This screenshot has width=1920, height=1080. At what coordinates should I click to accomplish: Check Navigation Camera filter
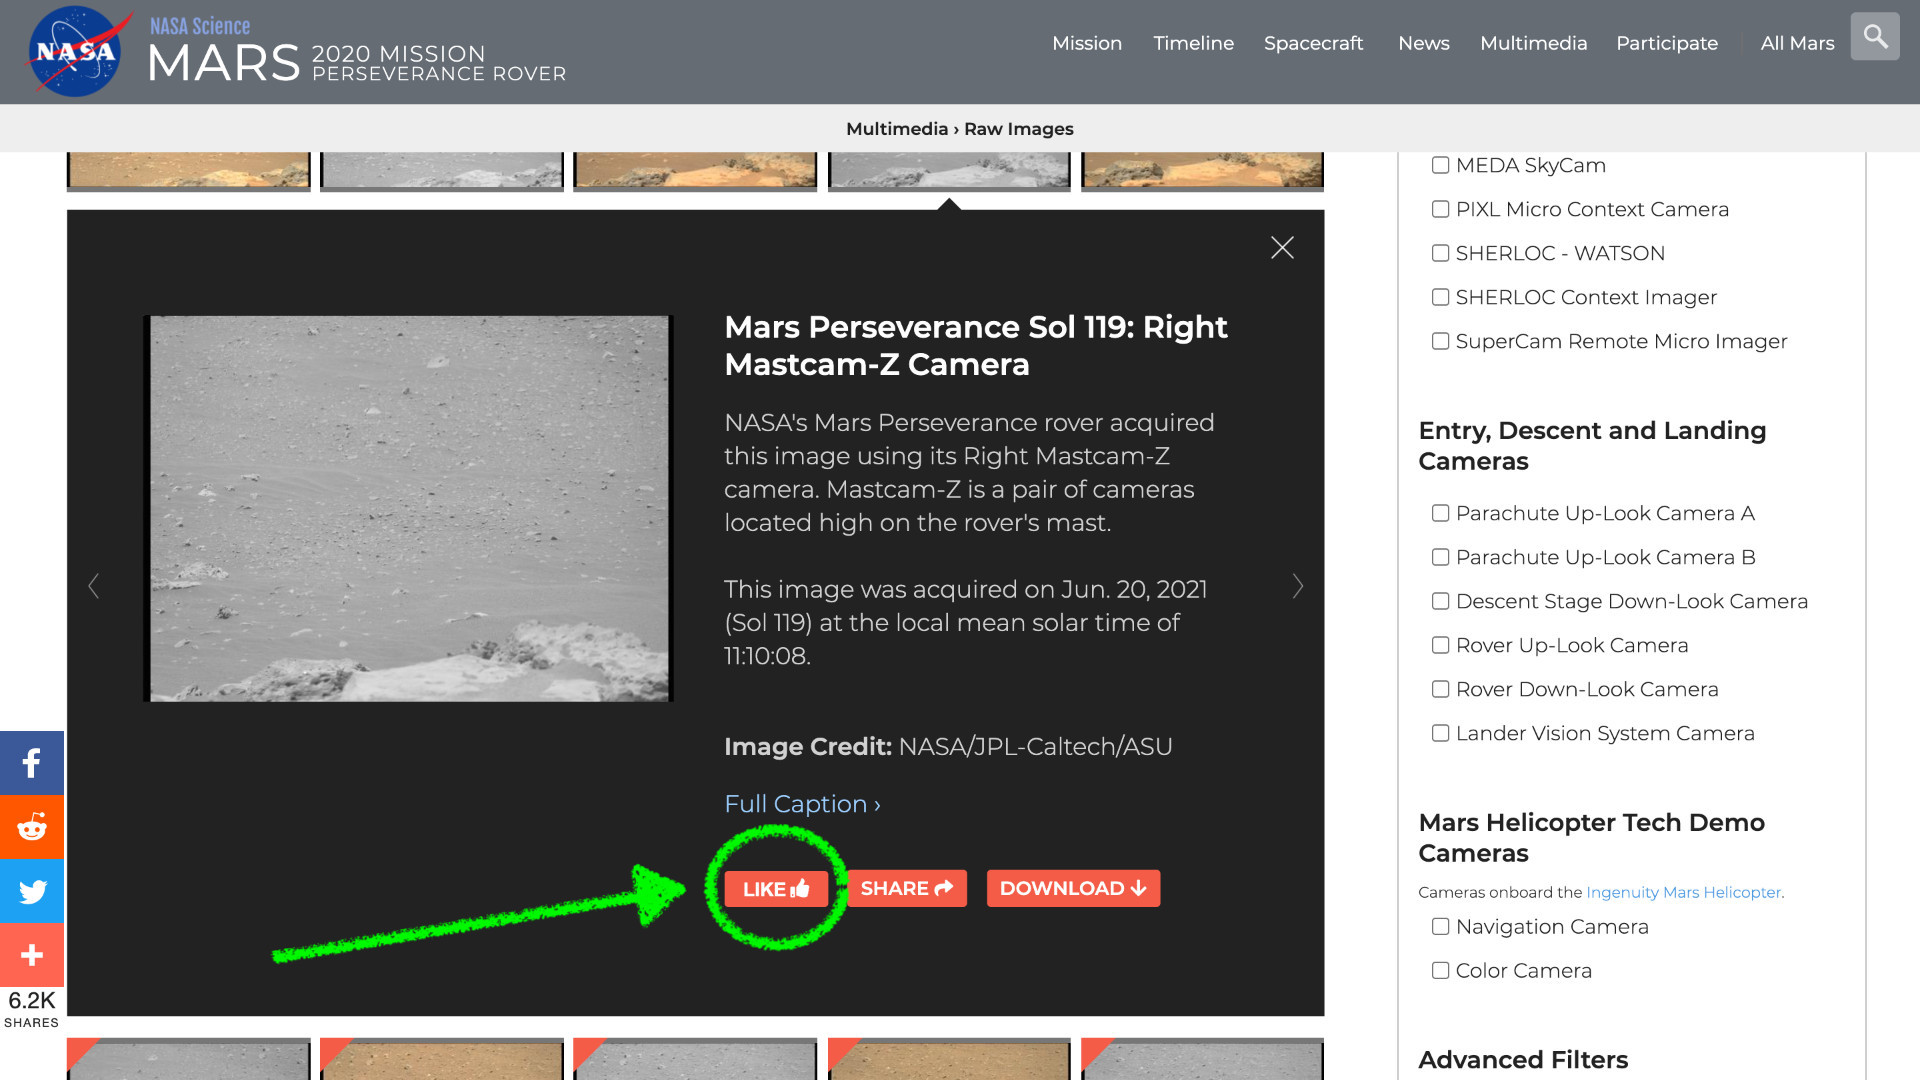[1440, 927]
